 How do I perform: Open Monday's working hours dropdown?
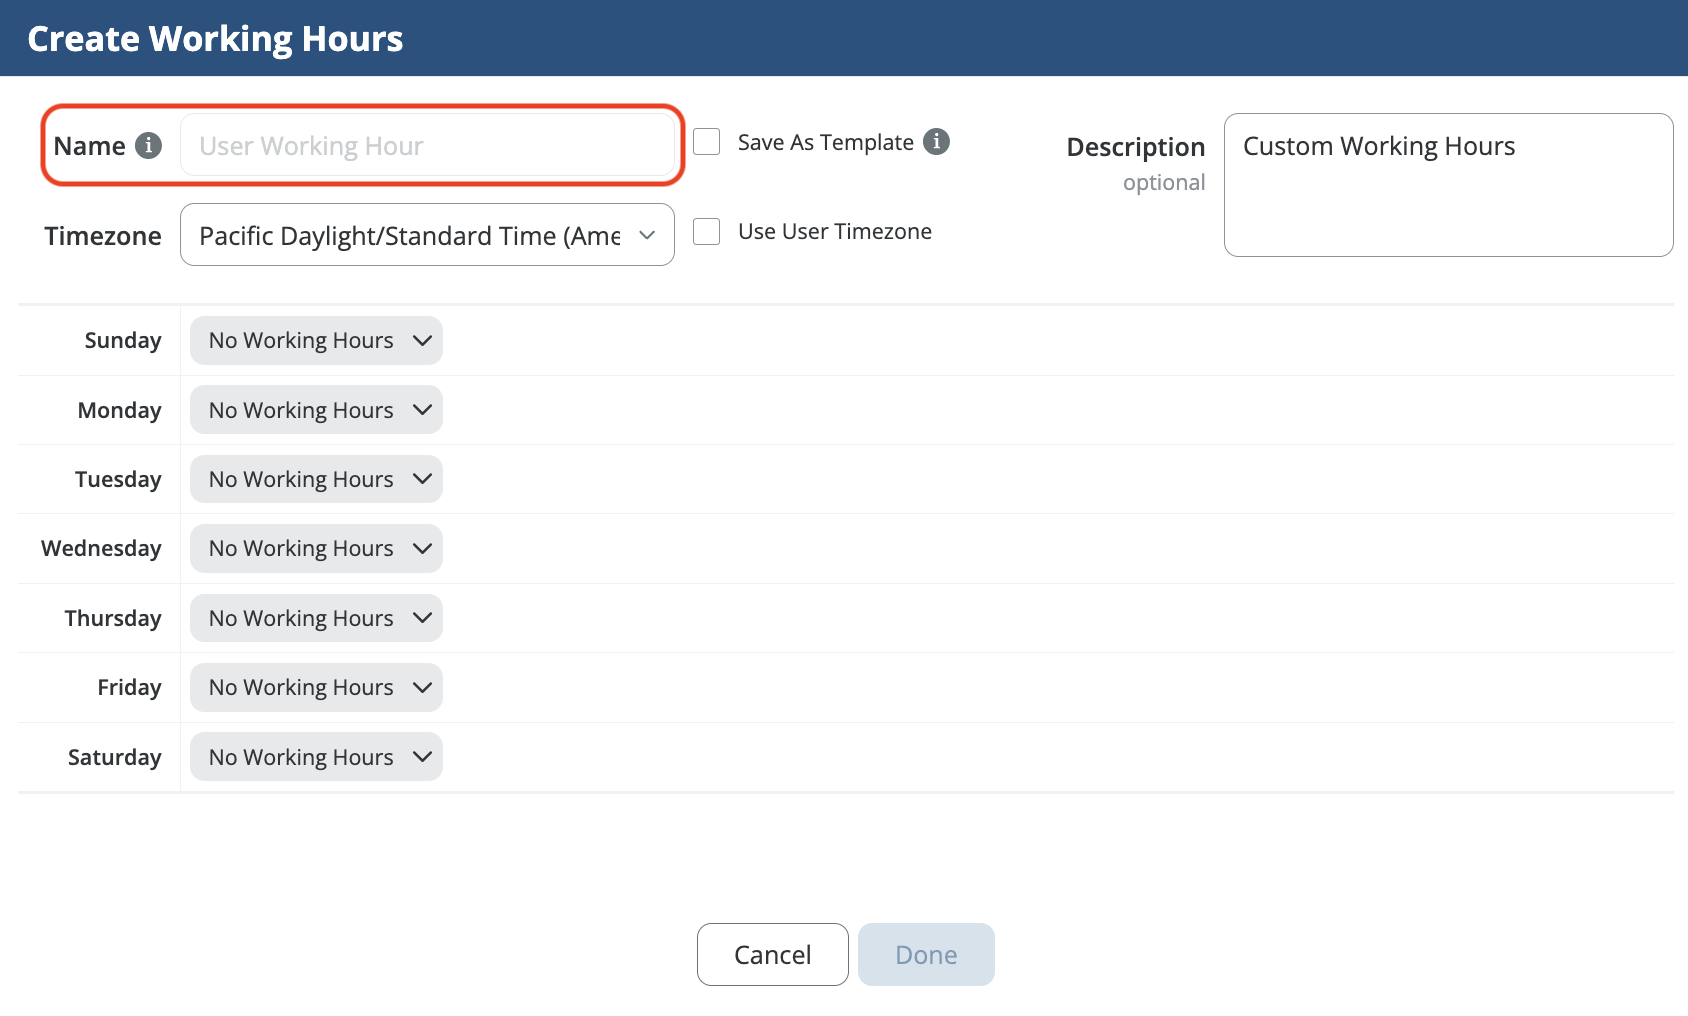316,410
